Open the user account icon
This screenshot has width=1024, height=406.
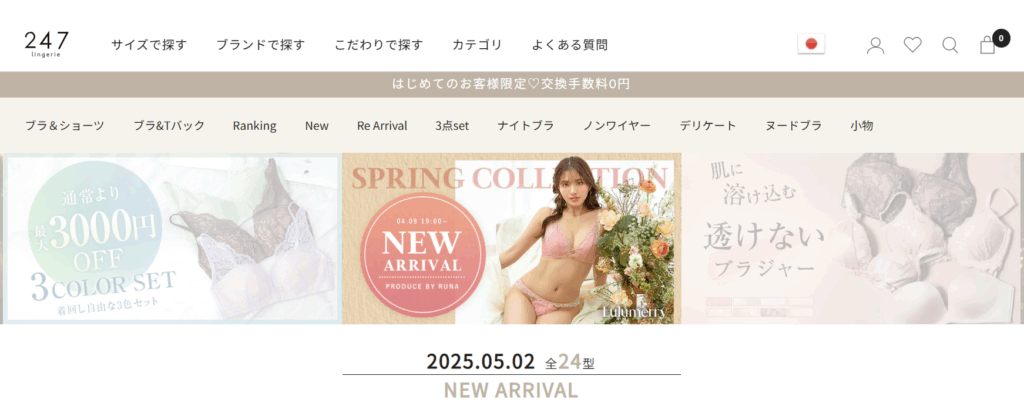(x=875, y=45)
